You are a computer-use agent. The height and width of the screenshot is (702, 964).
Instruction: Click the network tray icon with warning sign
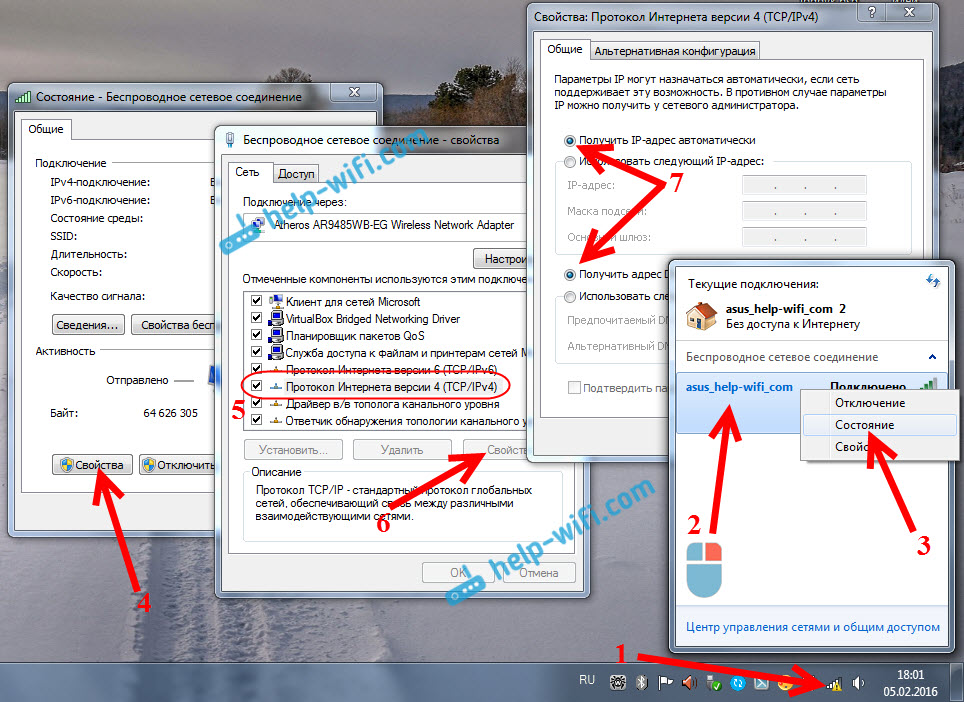click(833, 683)
